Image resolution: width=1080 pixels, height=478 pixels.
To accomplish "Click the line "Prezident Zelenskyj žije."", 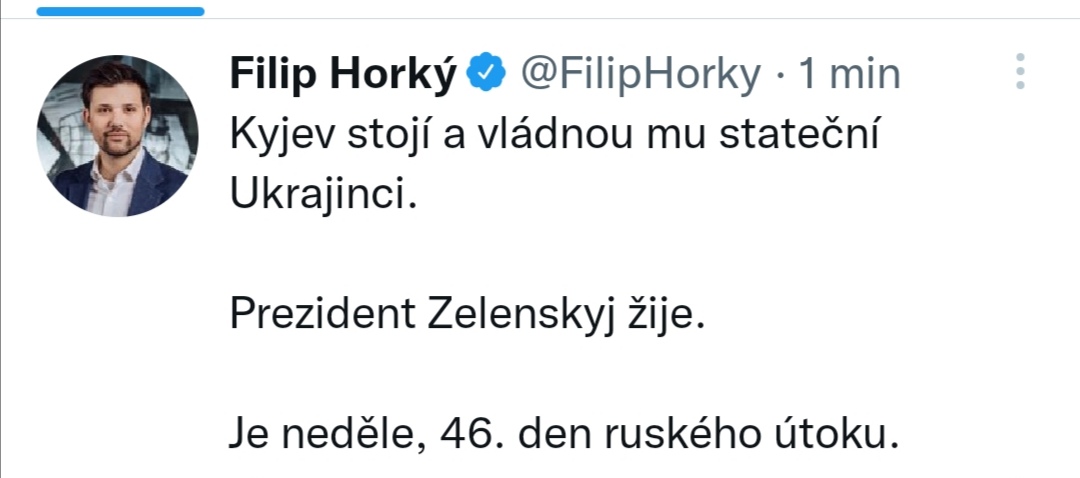I will click(x=468, y=316).
